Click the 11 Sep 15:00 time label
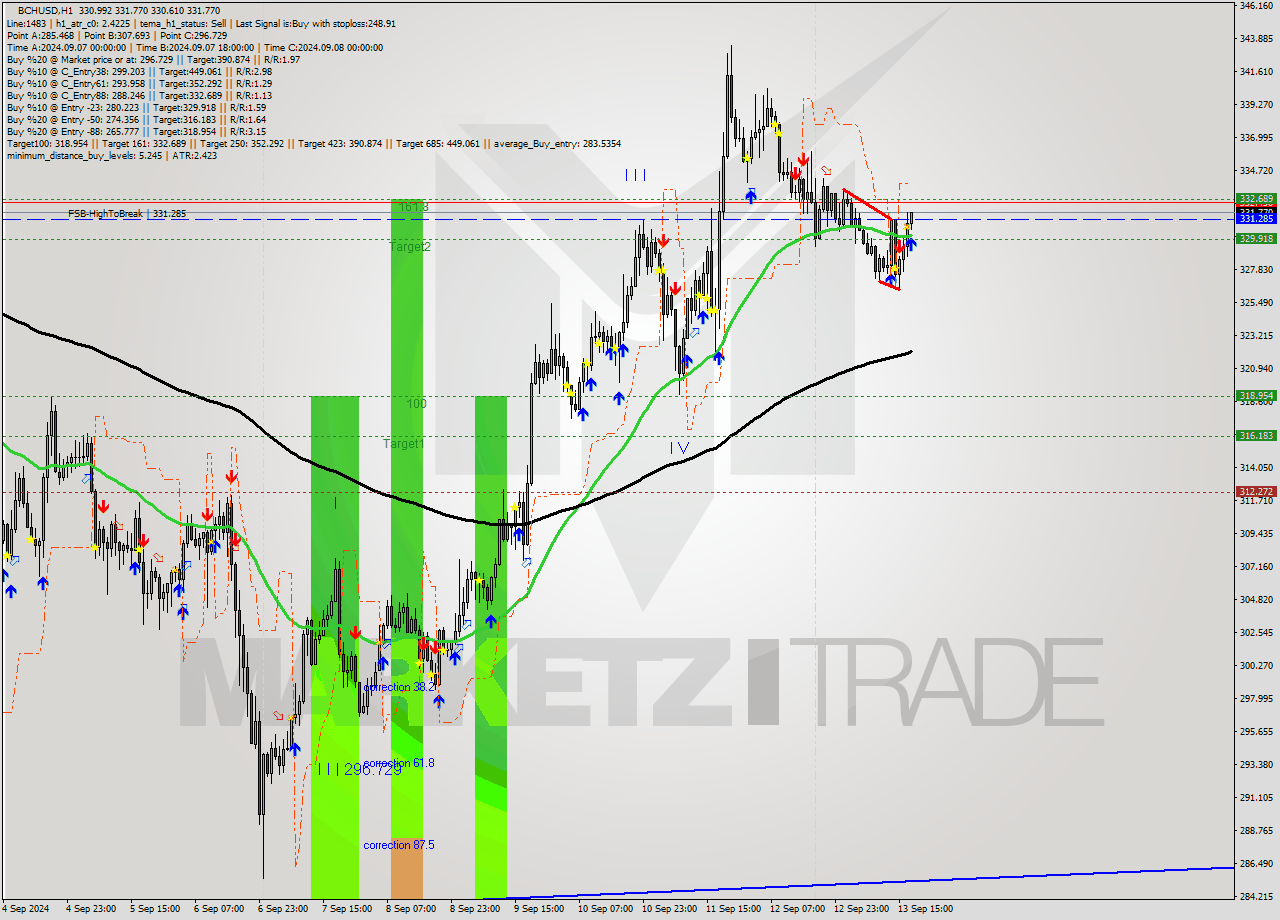1280x920 pixels. pos(733,909)
